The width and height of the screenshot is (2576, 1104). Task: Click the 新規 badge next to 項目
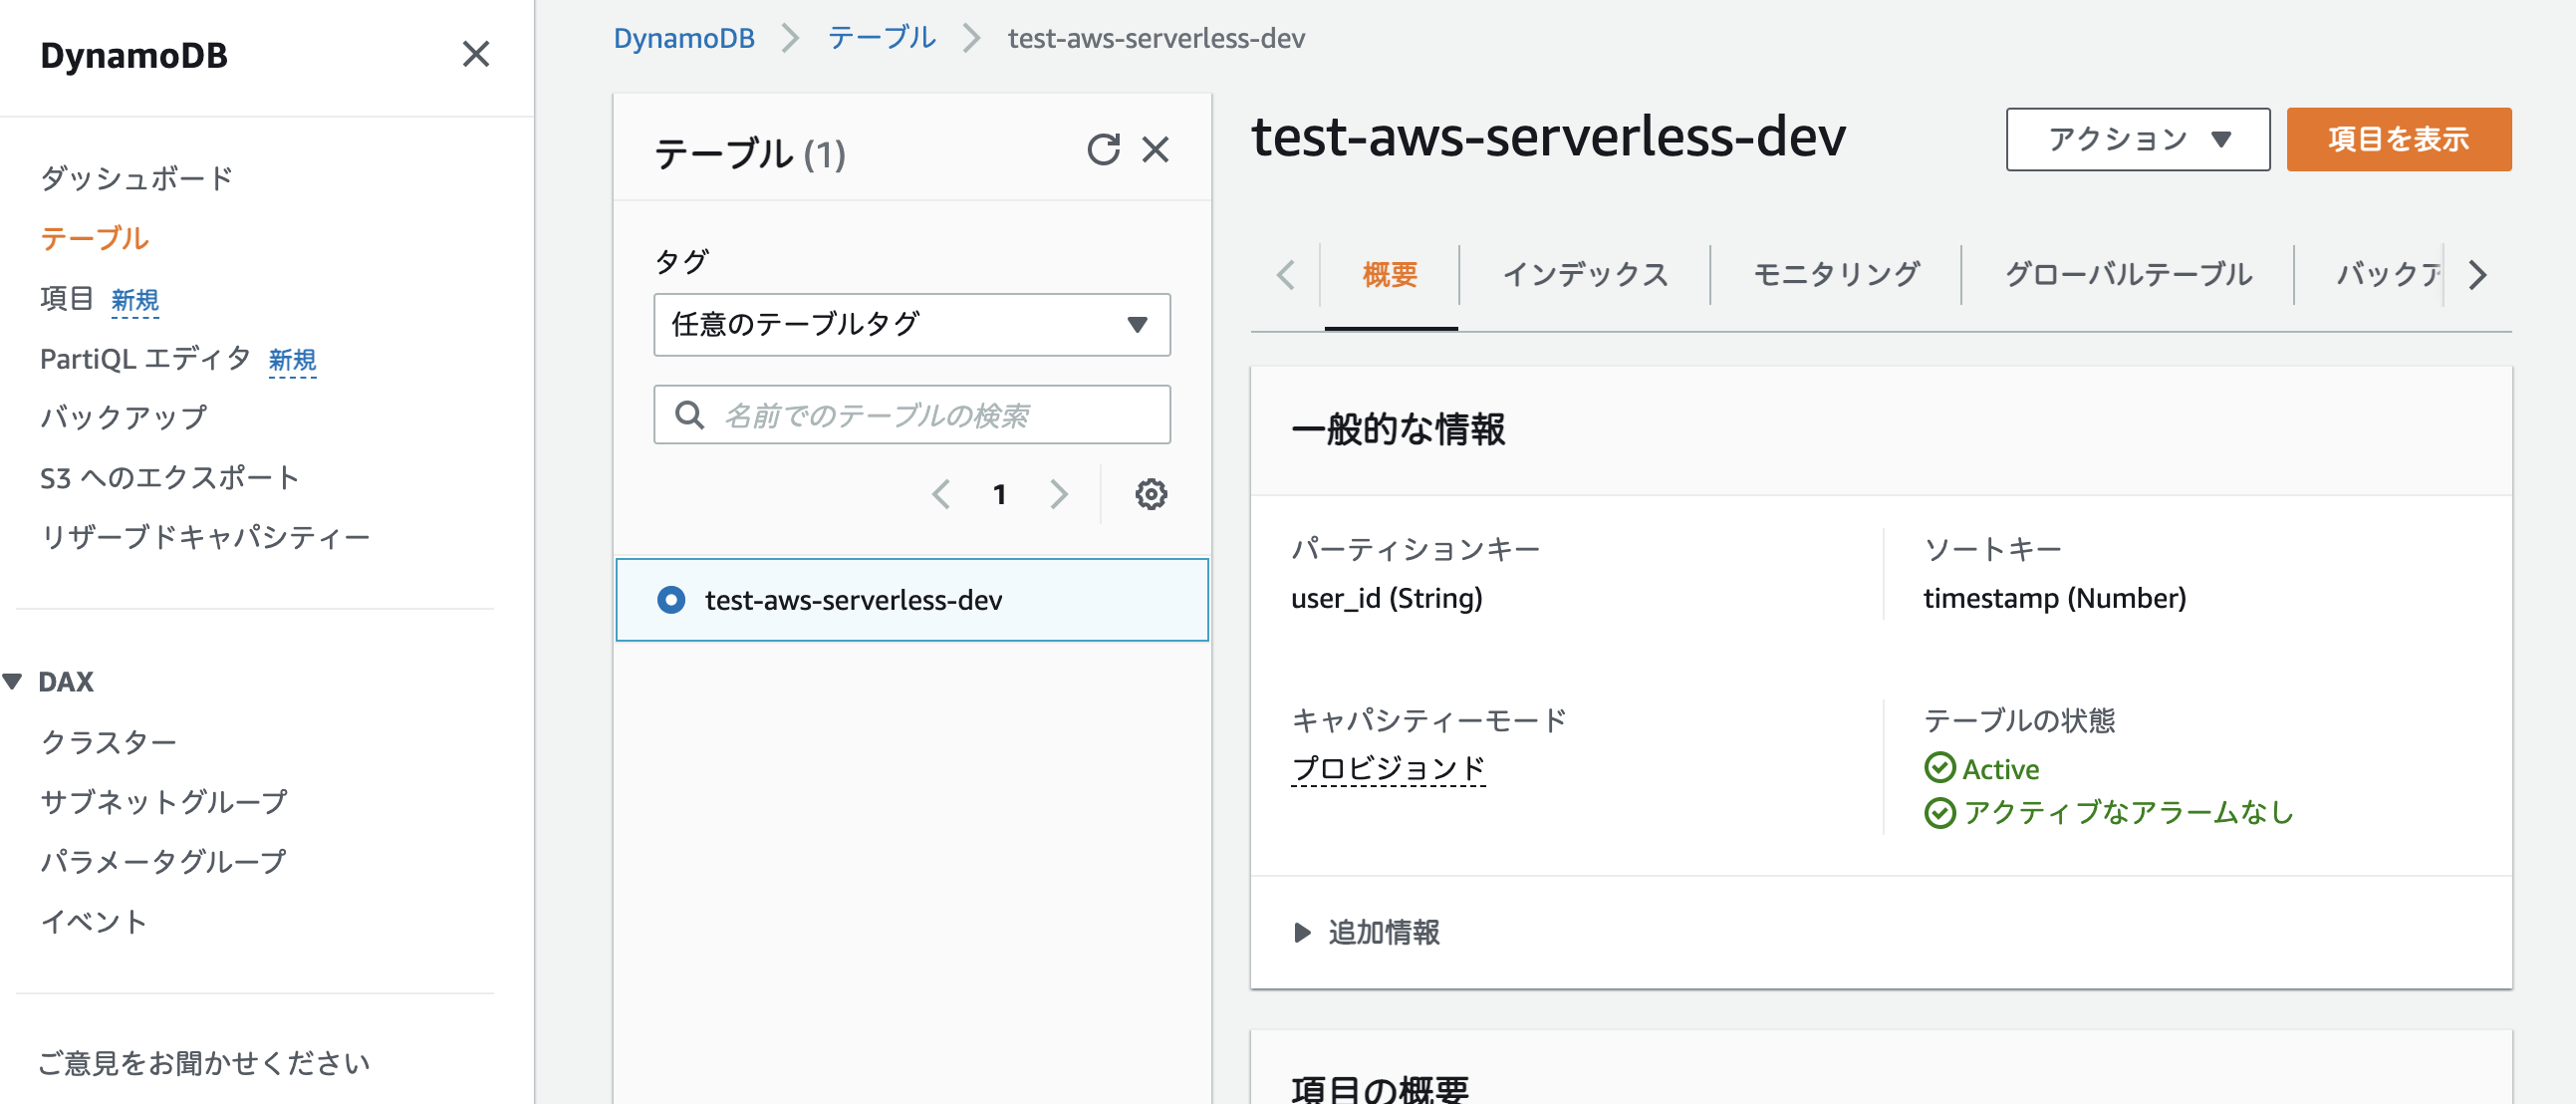point(135,300)
